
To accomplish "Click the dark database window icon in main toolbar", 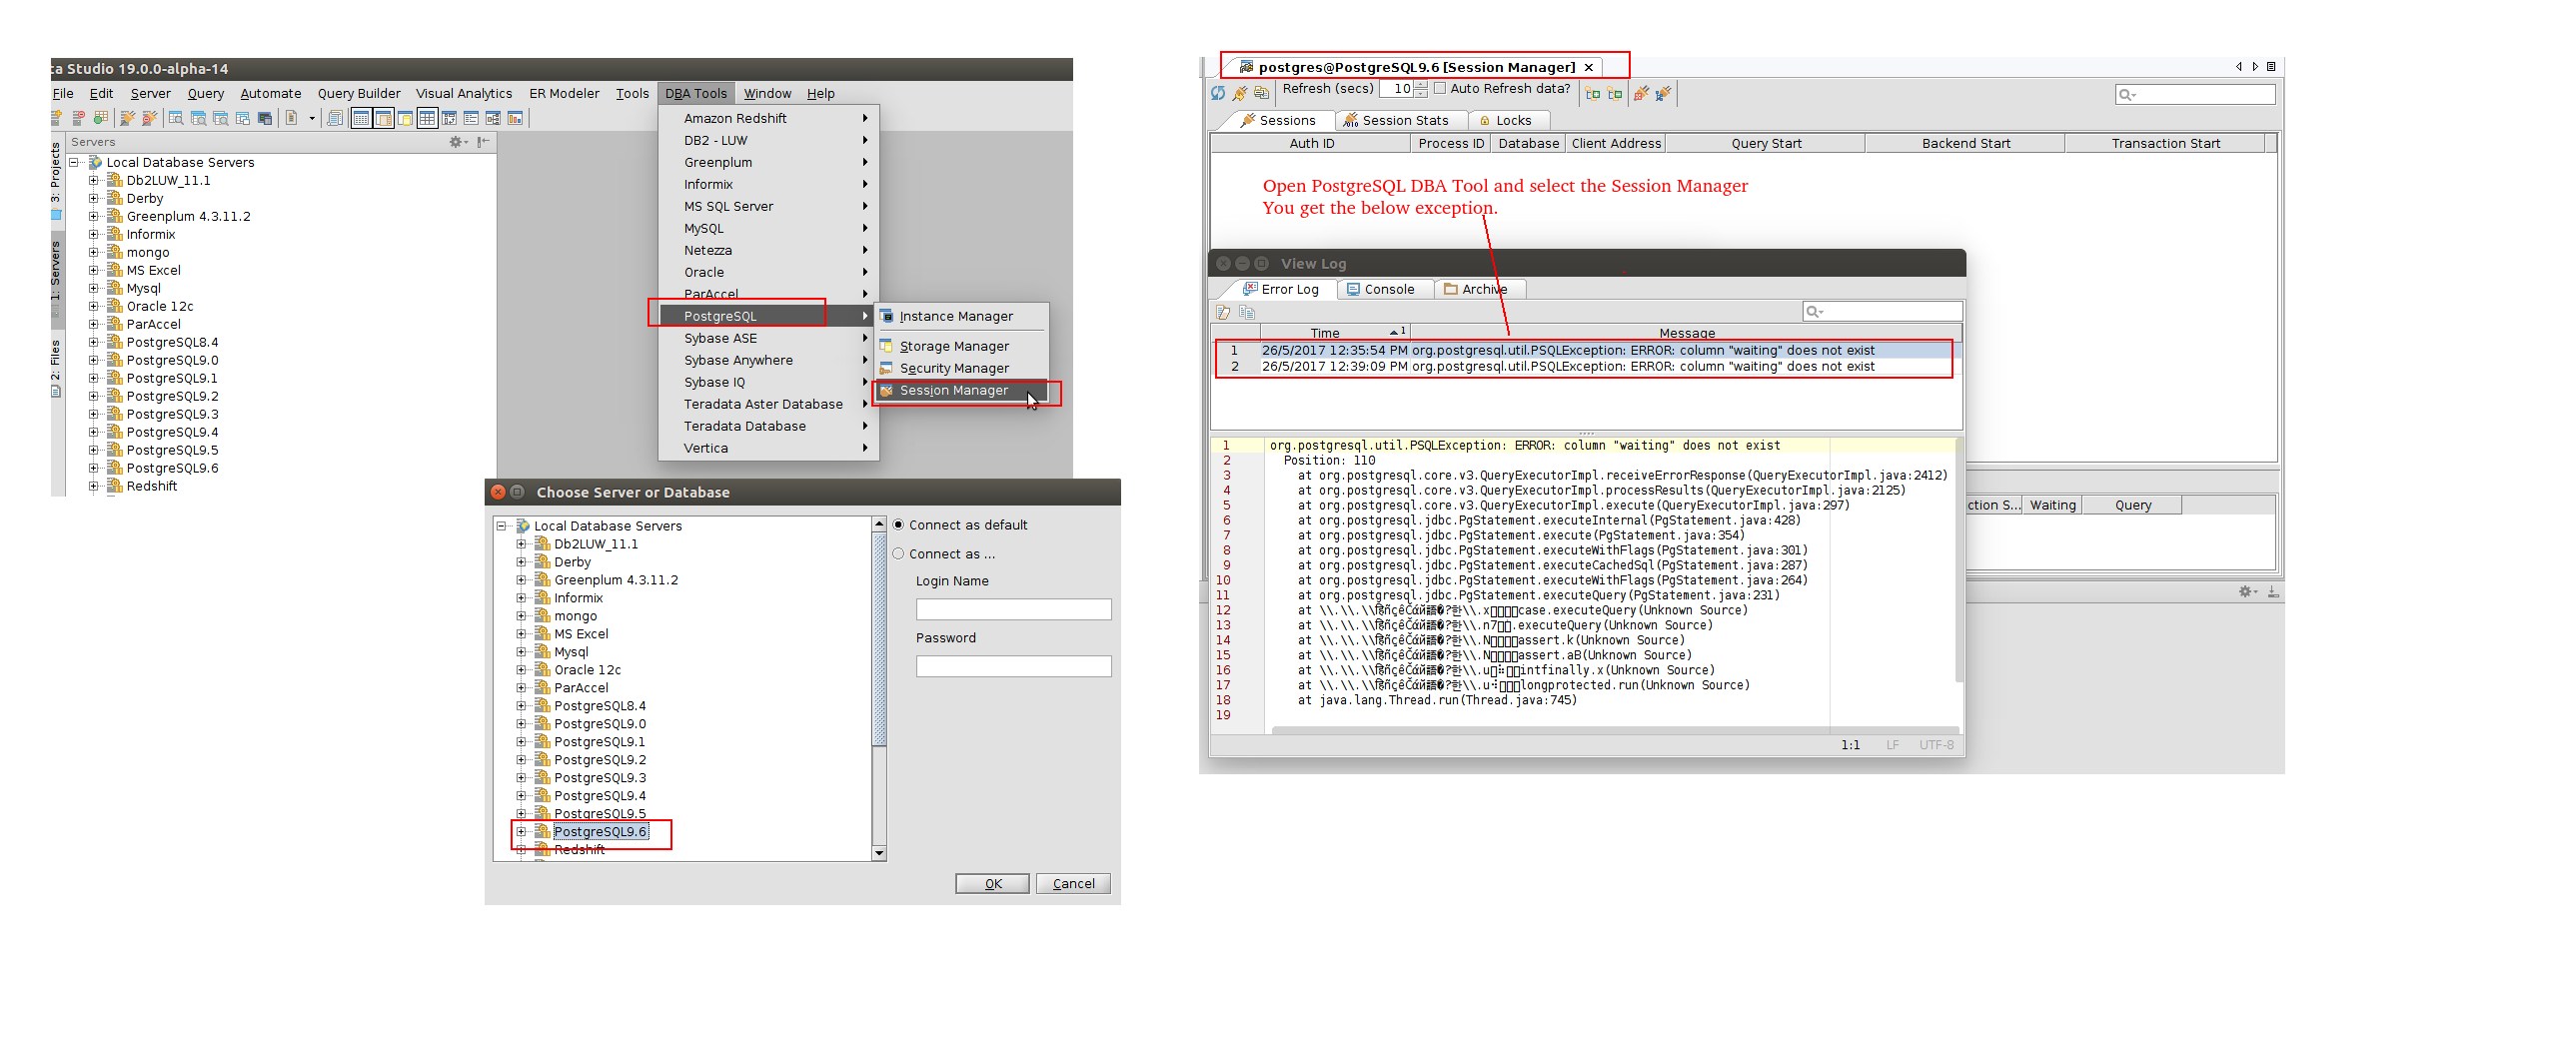I will (265, 118).
